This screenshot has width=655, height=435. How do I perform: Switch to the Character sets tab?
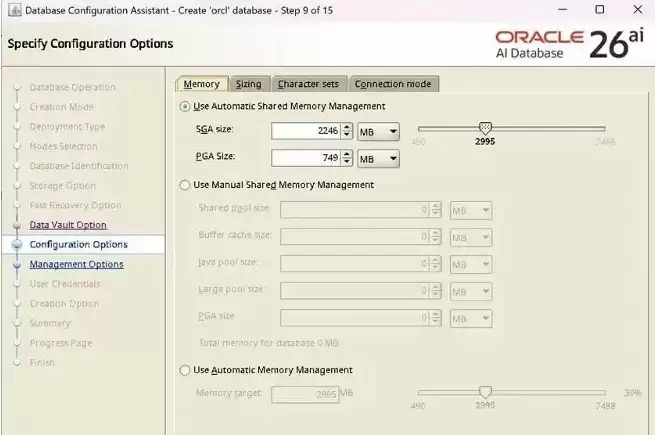tap(308, 84)
